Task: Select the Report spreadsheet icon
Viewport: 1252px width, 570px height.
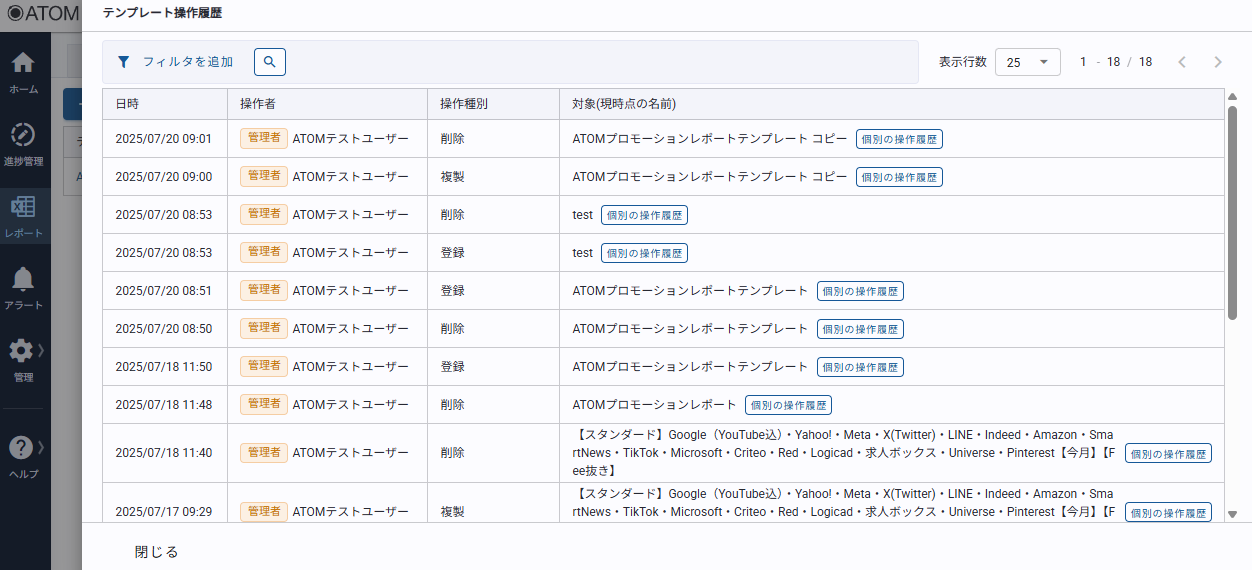Action: point(23,207)
